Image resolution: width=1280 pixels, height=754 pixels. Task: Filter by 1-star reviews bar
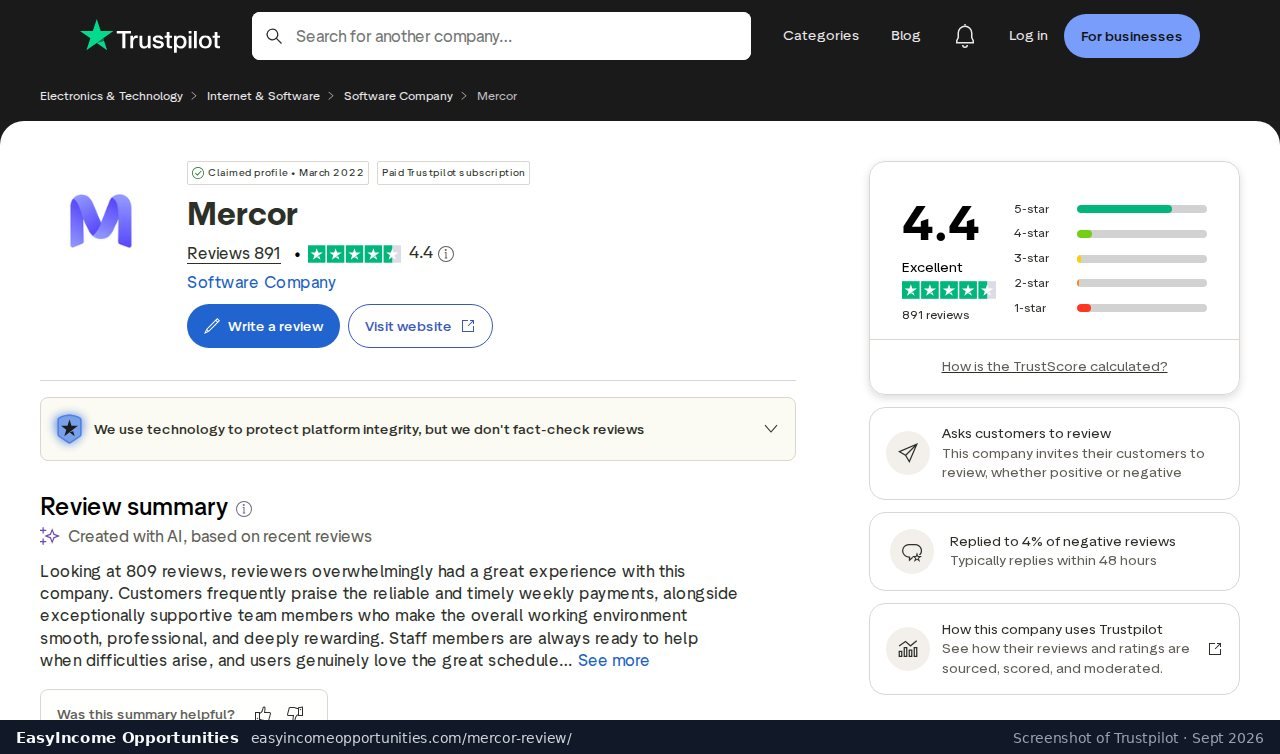point(1142,308)
